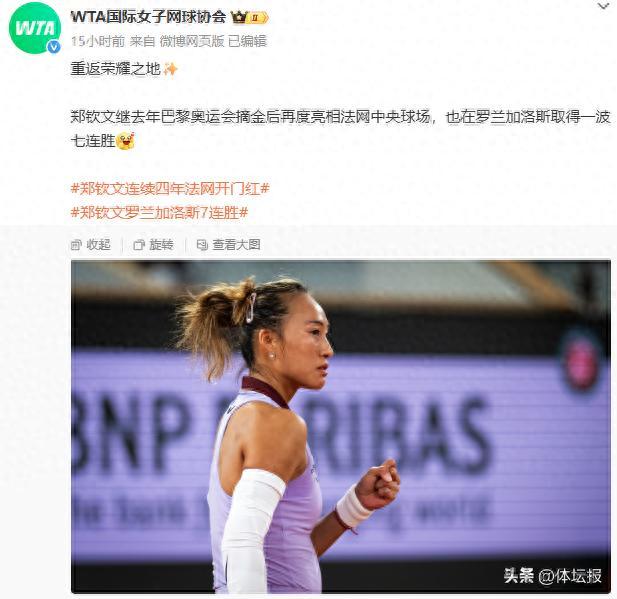Expand the post options chevron at top right

tap(603, 6)
